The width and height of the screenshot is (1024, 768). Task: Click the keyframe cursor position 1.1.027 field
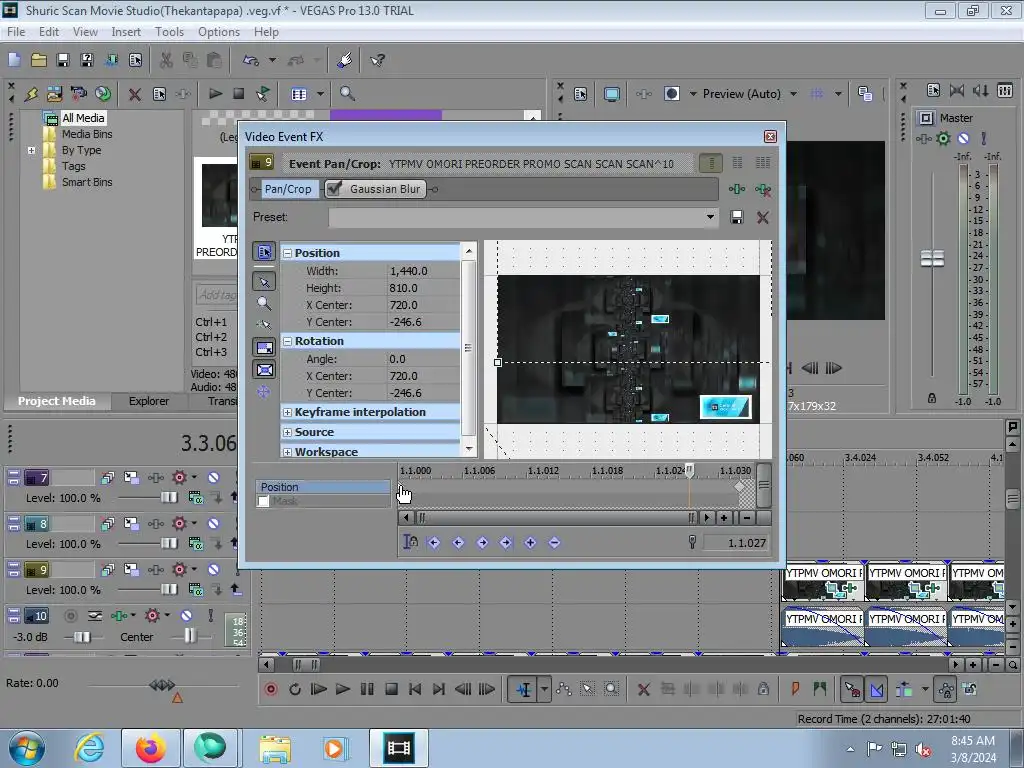click(x=735, y=543)
